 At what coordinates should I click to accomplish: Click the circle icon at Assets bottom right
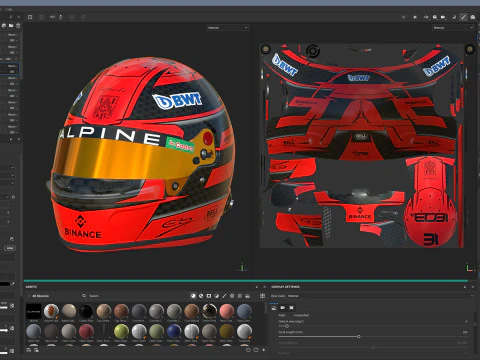coord(248,350)
